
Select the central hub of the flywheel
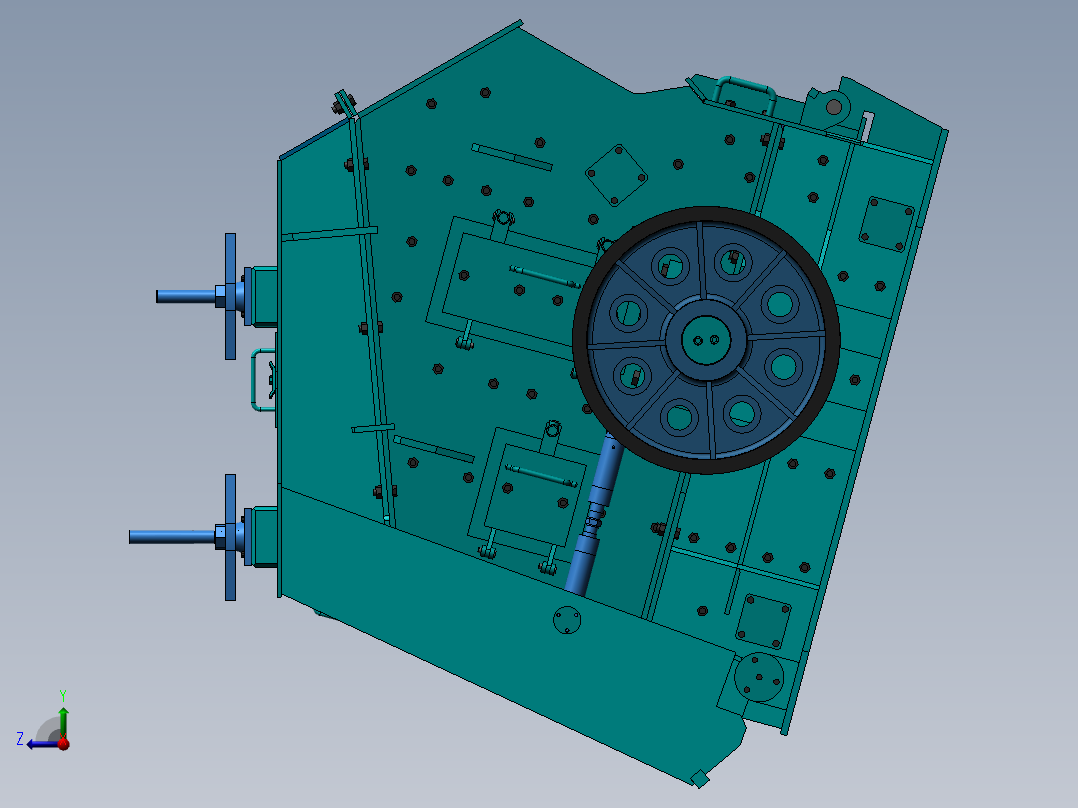point(706,340)
